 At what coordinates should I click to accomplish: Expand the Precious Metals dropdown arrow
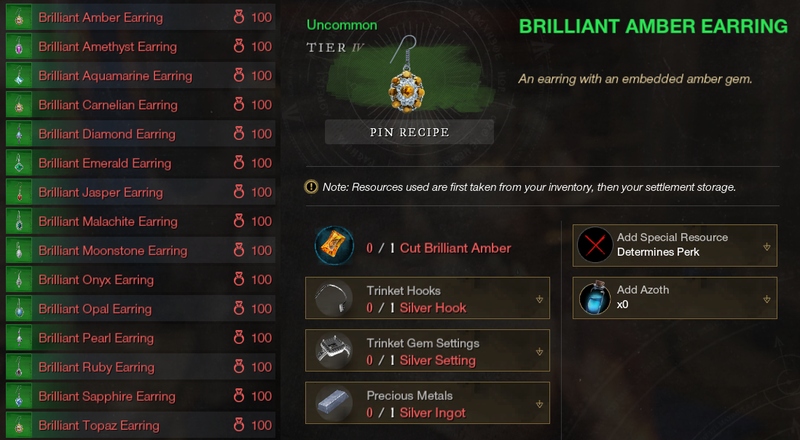pyautogui.click(x=539, y=404)
